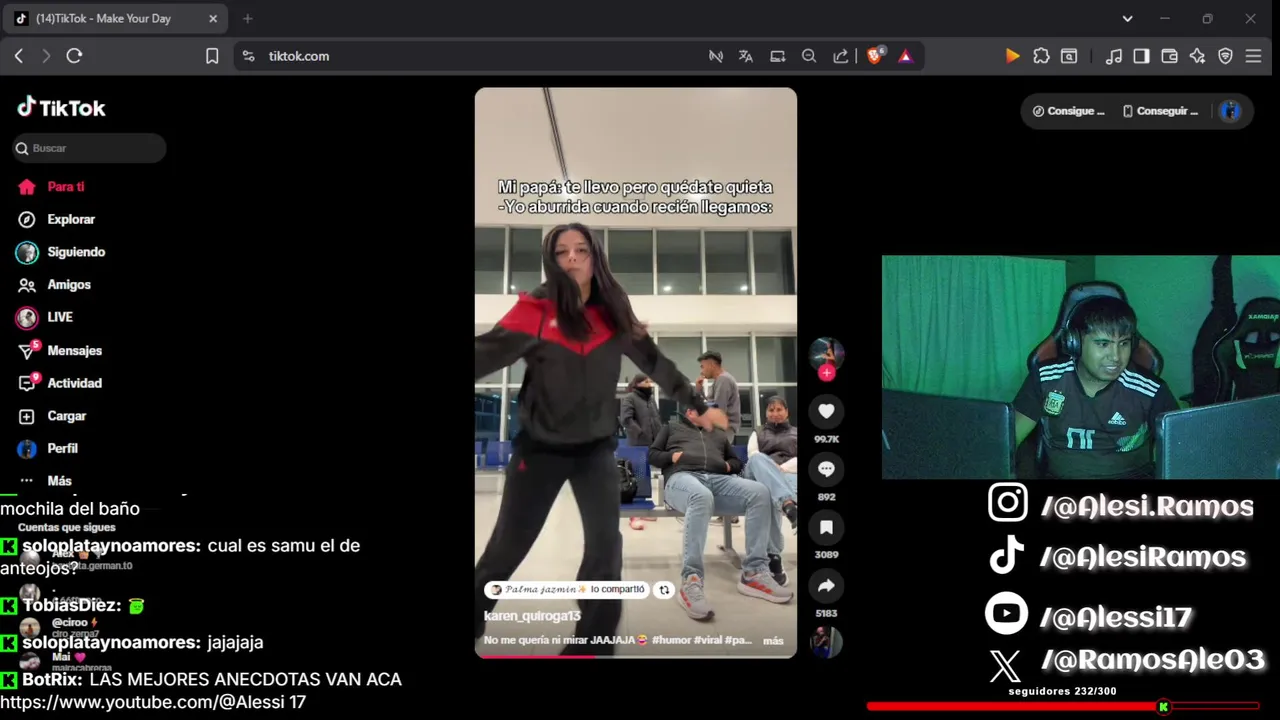Click the first 'Consigue ...' header button
This screenshot has height=720, width=1280.
pyautogui.click(x=1068, y=111)
